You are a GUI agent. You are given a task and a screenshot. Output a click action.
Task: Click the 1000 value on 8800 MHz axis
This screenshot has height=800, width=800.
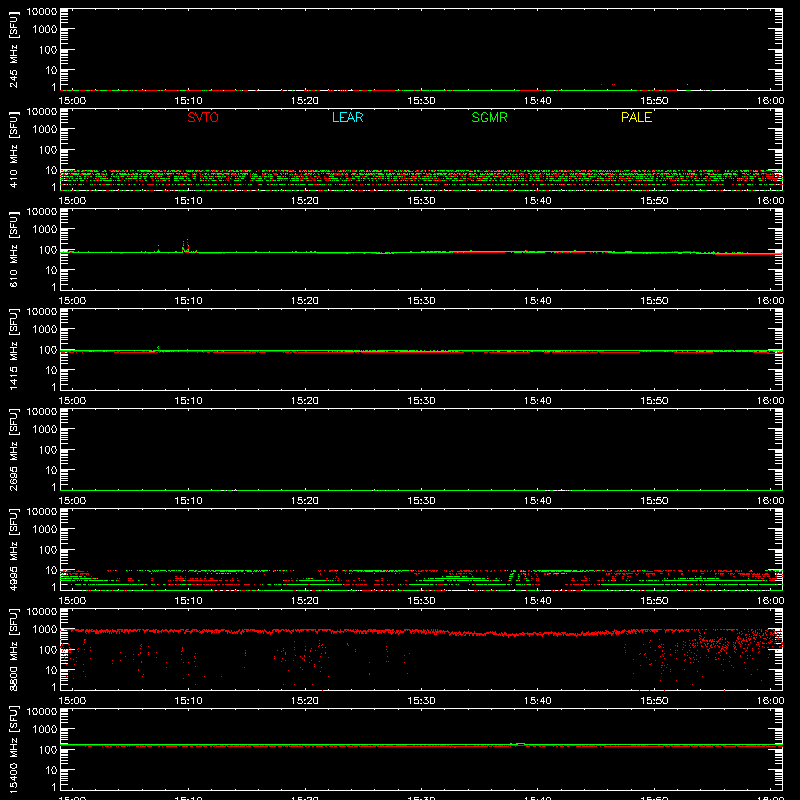tap(44, 630)
